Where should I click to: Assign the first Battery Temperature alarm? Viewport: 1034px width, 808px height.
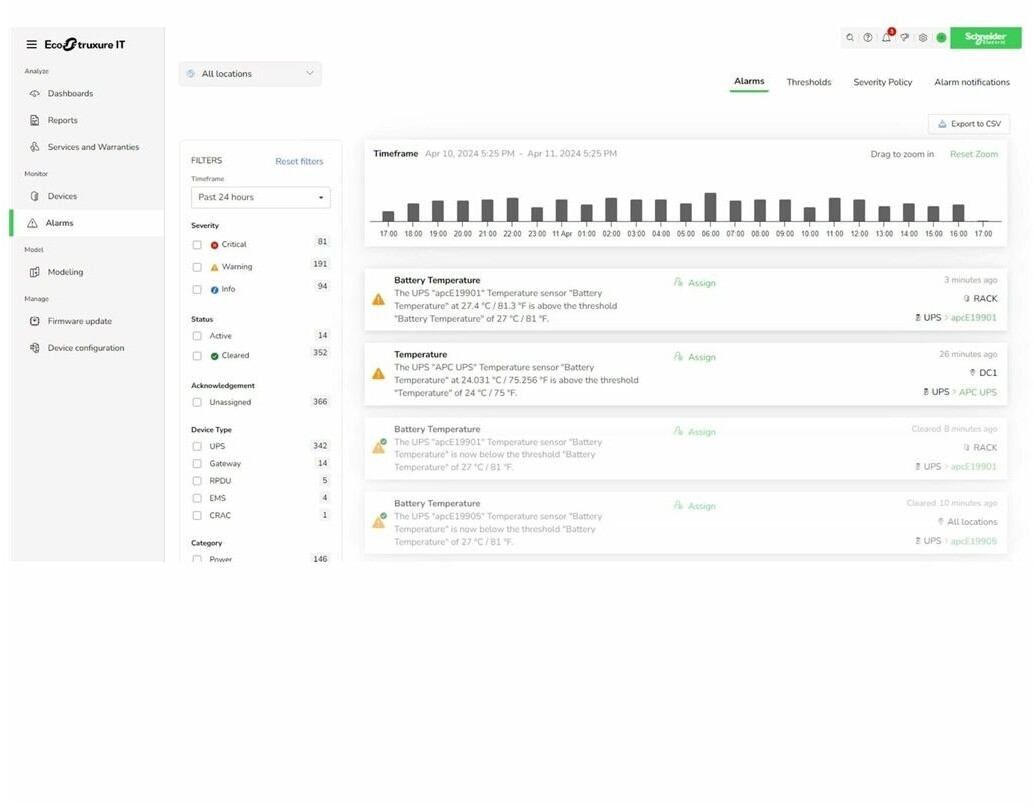pyautogui.click(x=695, y=283)
